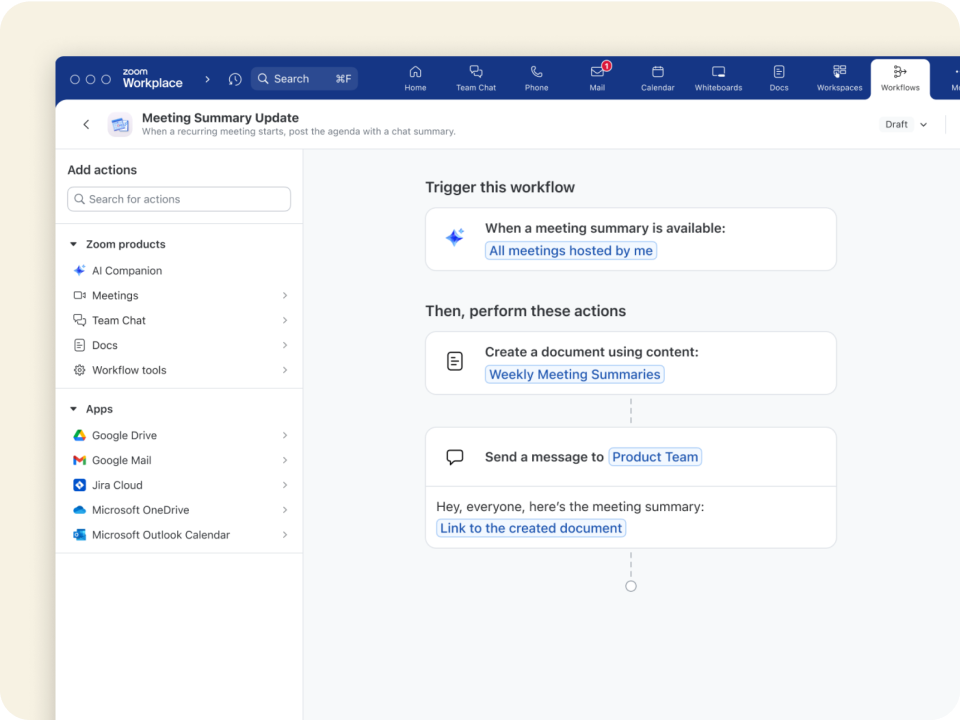The image size is (960, 720).
Task: Click the 'Search for actions' field
Action: (179, 199)
